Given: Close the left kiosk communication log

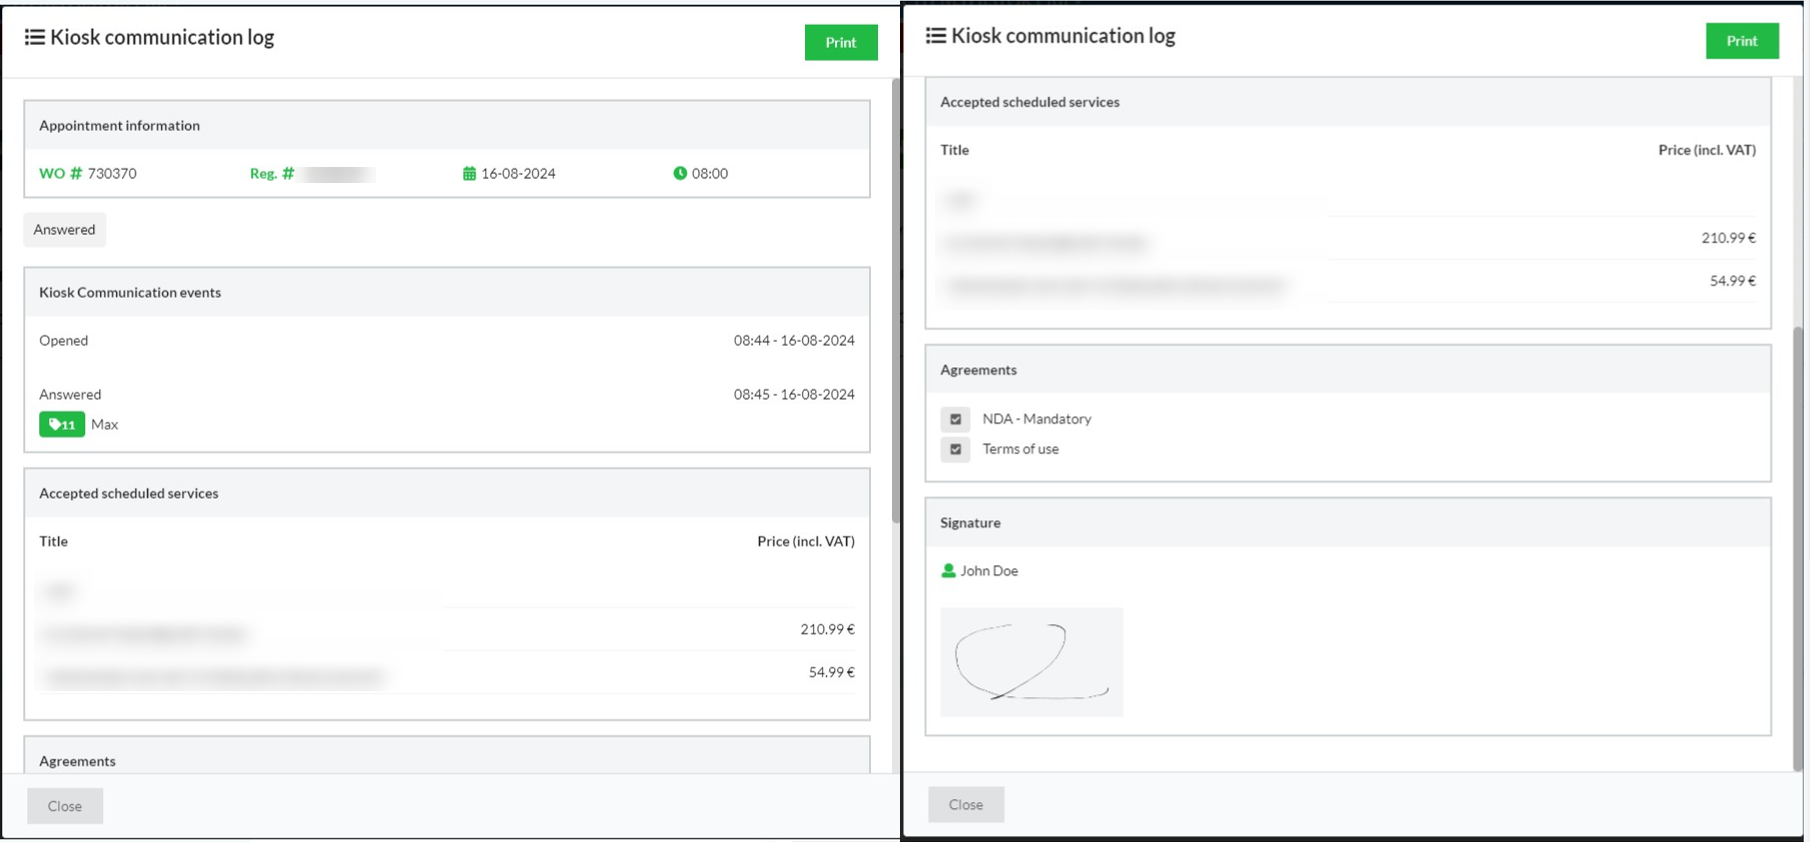Looking at the screenshot, I should coord(65,806).
